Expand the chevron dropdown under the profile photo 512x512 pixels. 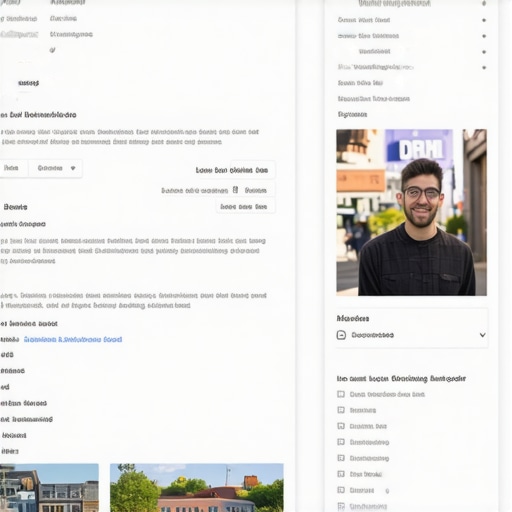click(482, 335)
